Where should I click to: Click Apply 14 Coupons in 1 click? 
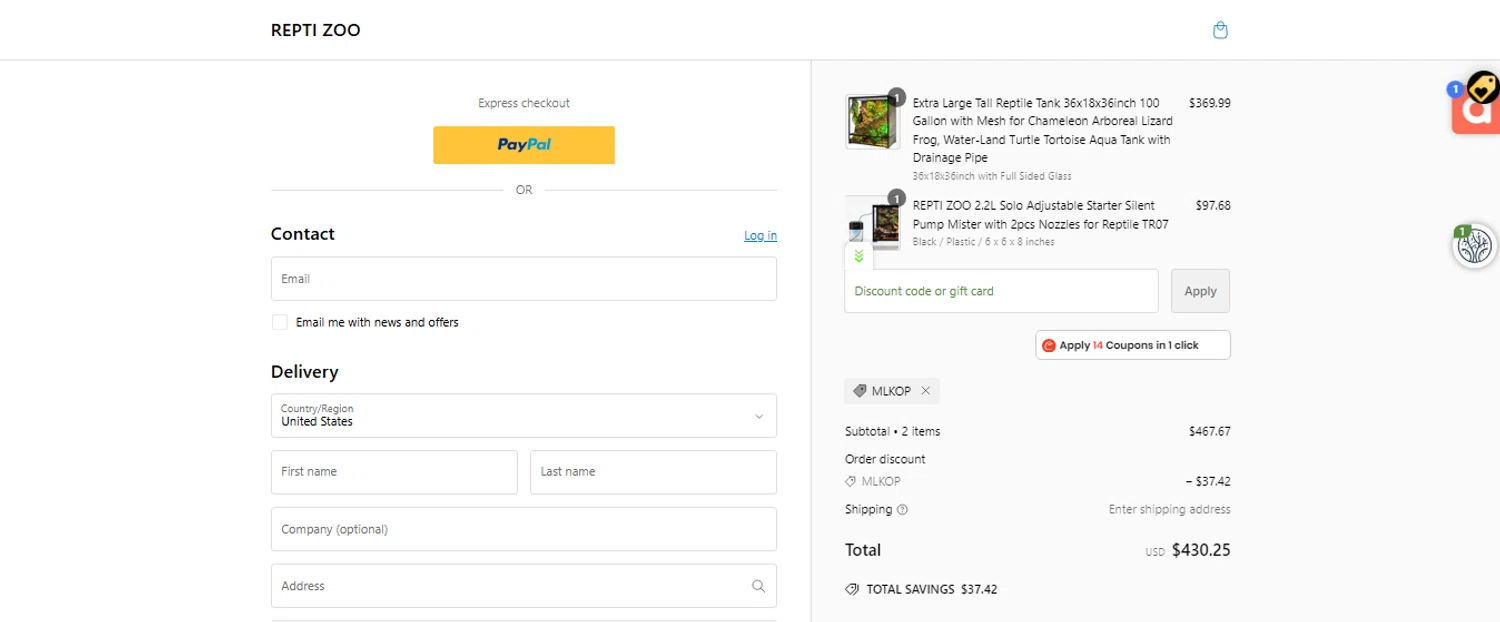point(1133,345)
